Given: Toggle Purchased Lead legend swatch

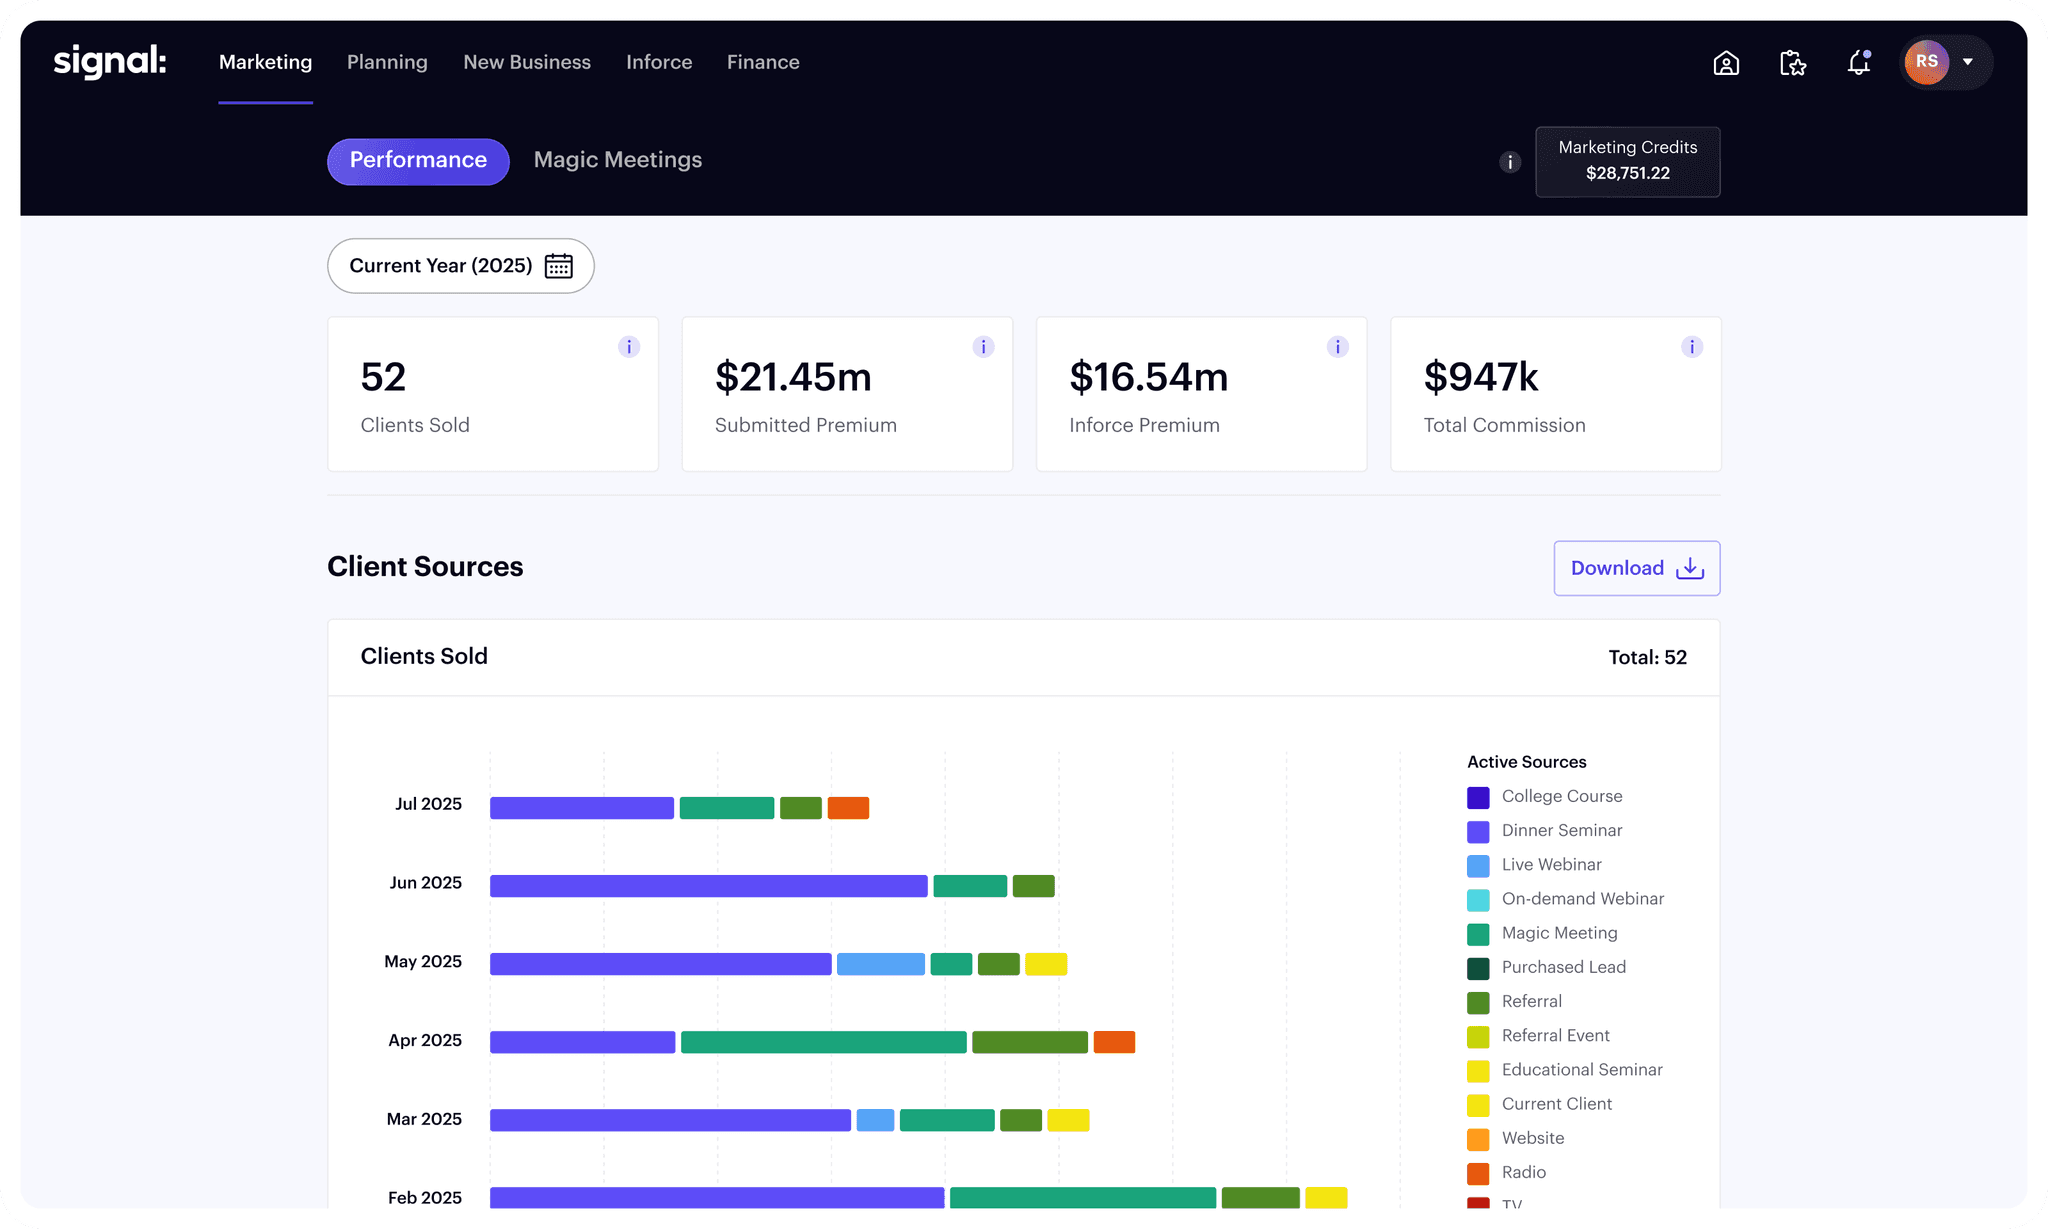Looking at the screenshot, I should coord(1478,968).
